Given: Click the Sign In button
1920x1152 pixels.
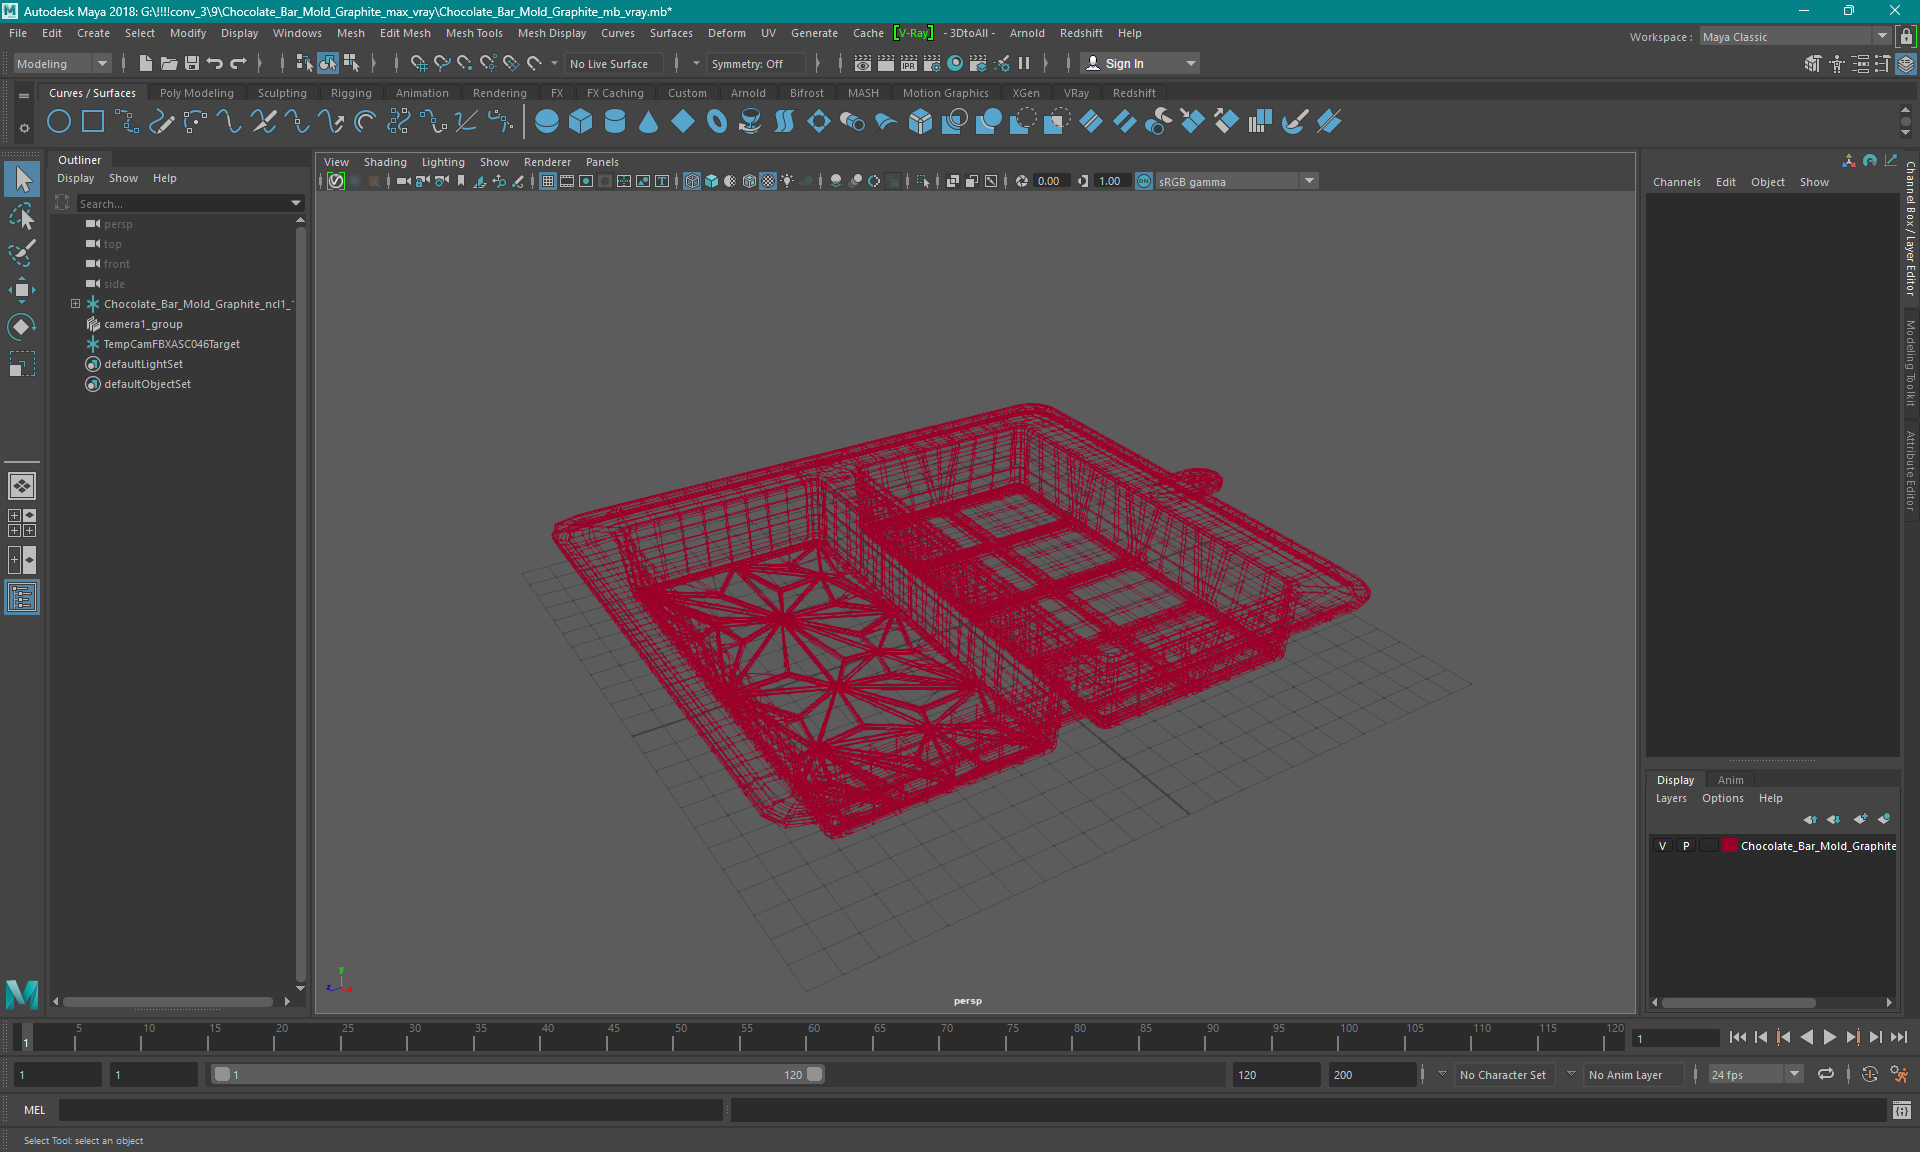Looking at the screenshot, I should (1140, 63).
